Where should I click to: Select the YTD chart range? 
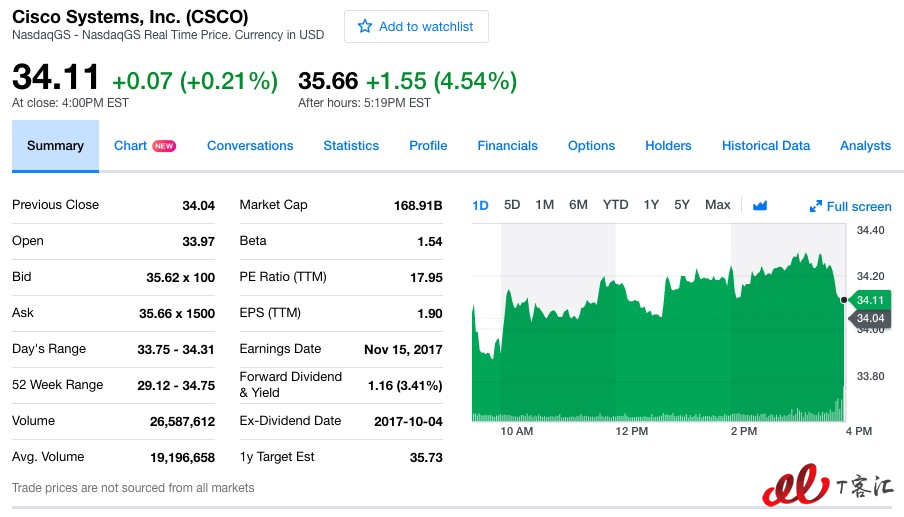pos(615,205)
